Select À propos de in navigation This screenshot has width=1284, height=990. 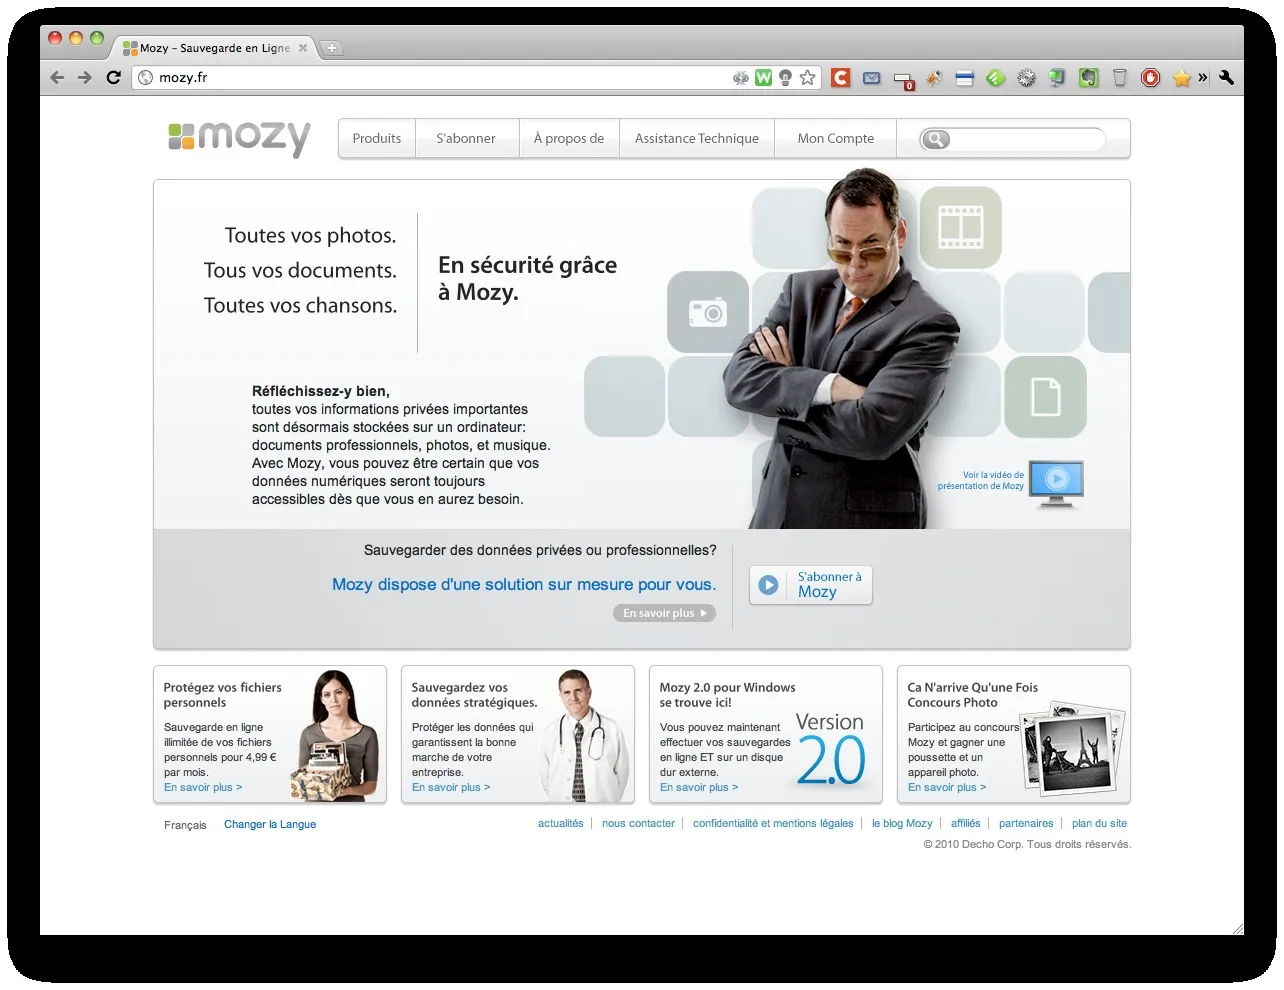click(x=569, y=138)
